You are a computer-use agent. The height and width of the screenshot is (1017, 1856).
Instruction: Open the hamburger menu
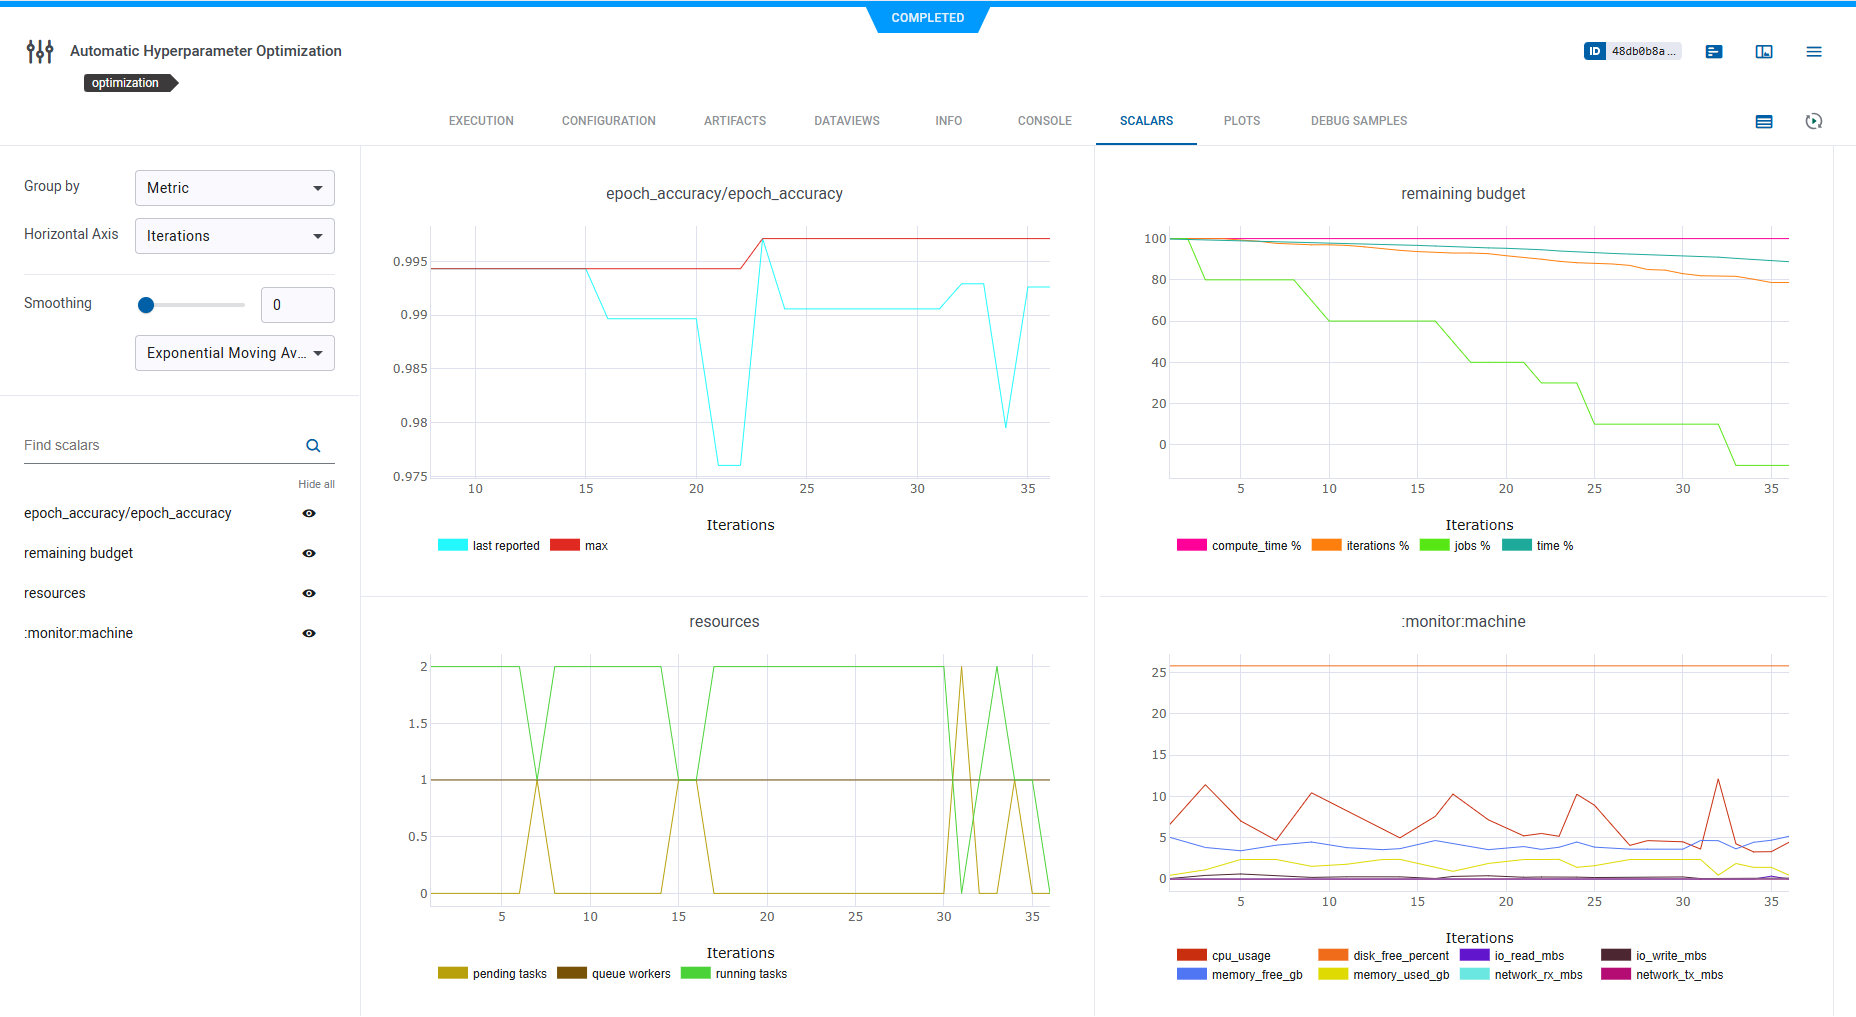tap(1814, 51)
